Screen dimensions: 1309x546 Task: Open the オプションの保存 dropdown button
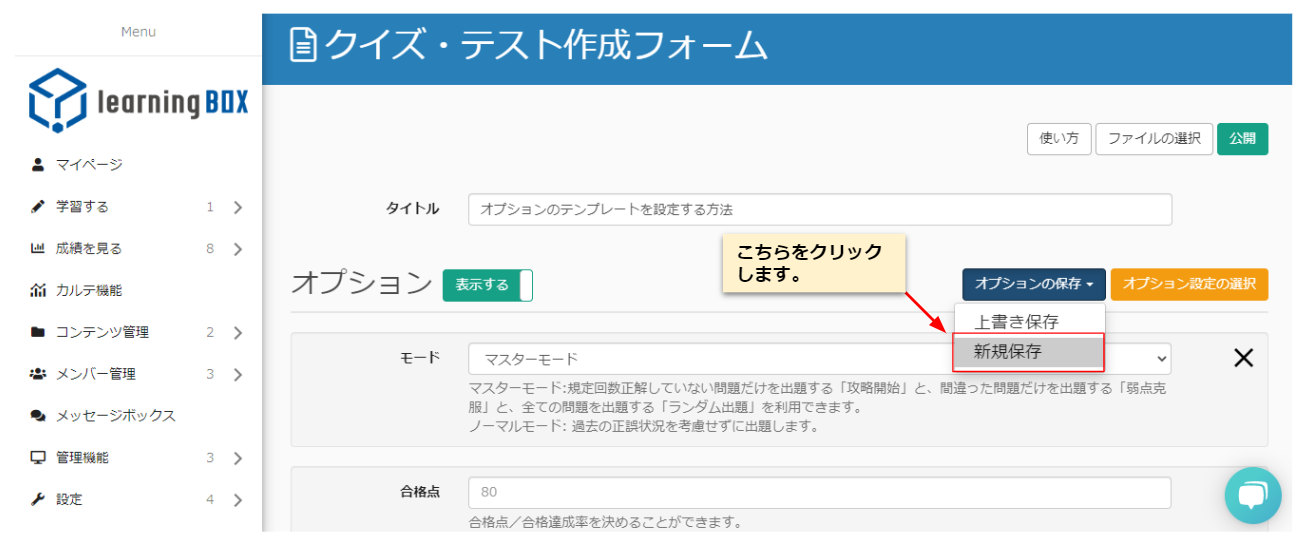[x=1033, y=284]
